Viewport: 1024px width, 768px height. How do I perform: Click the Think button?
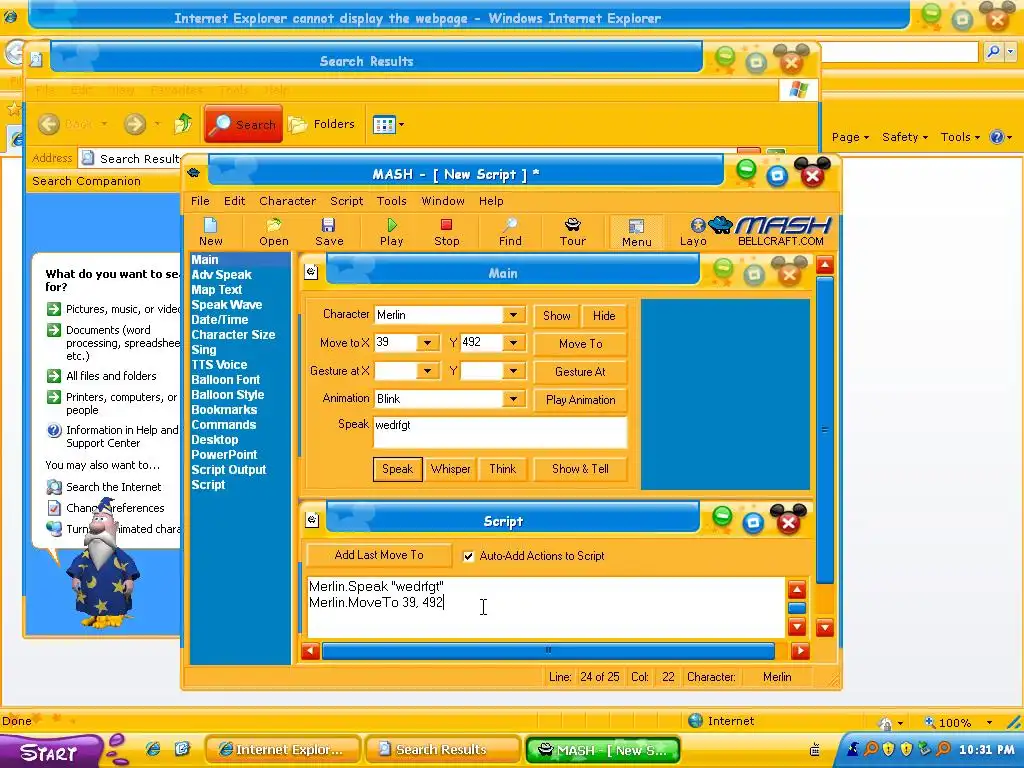(x=502, y=469)
